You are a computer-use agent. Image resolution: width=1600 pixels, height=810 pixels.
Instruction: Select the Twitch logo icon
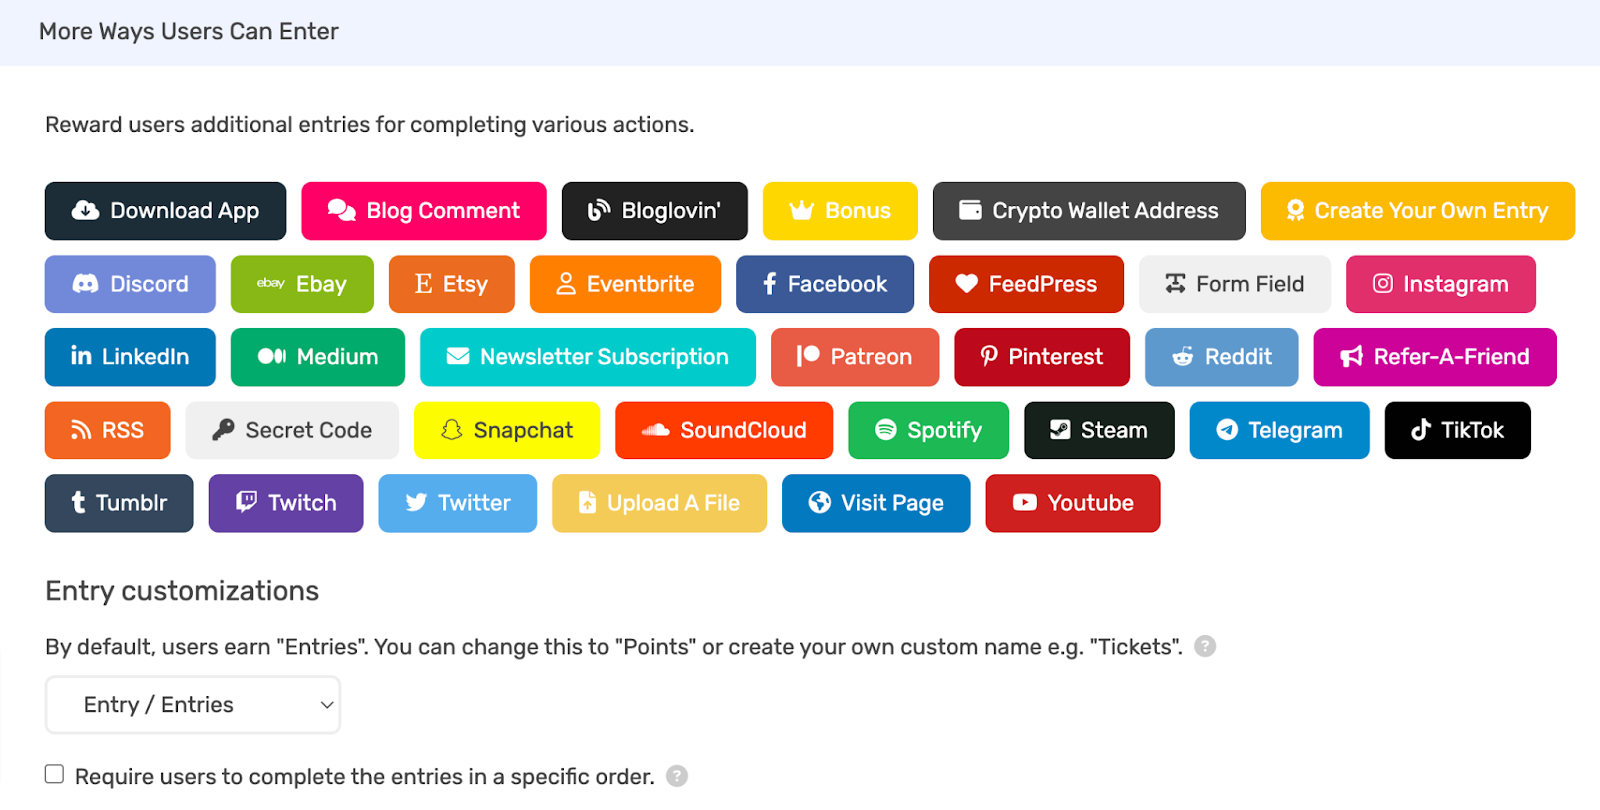(246, 502)
